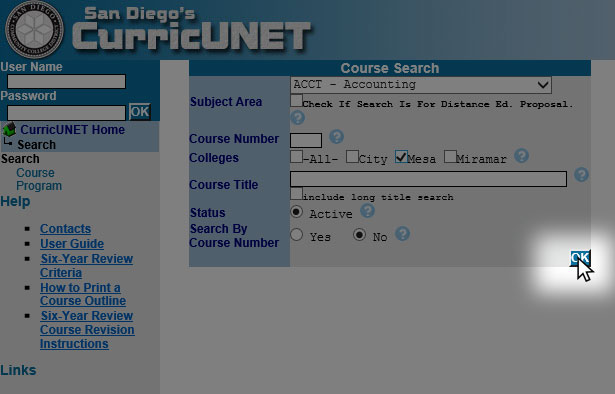This screenshot has width=615, height=394.
Task: Open help icon beside Course Title field
Action: (581, 174)
